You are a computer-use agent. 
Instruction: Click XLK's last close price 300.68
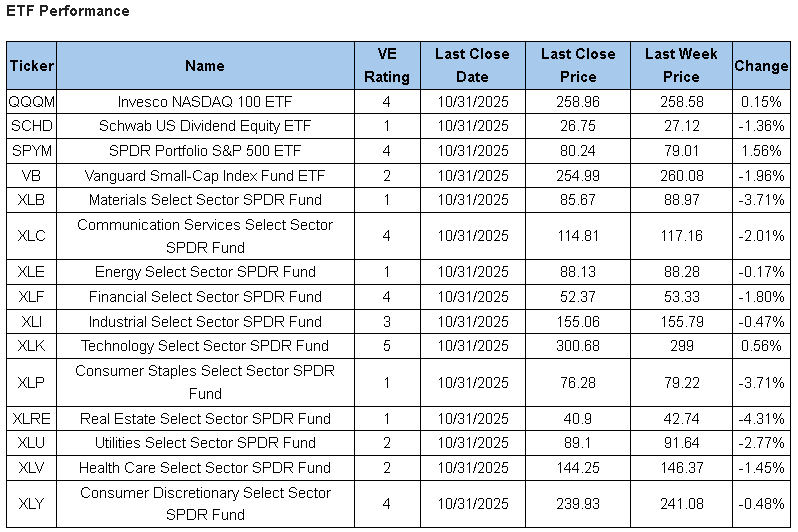pyautogui.click(x=578, y=346)
